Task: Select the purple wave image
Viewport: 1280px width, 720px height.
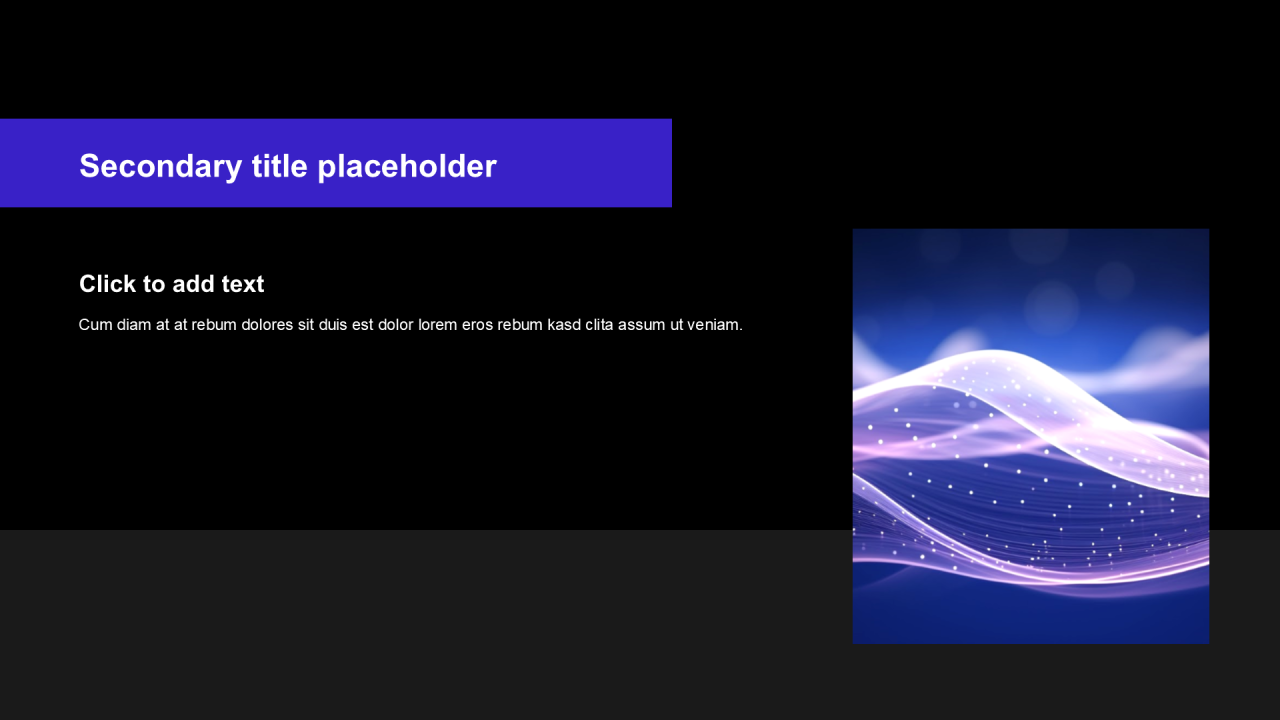Action: (1031, 436)
